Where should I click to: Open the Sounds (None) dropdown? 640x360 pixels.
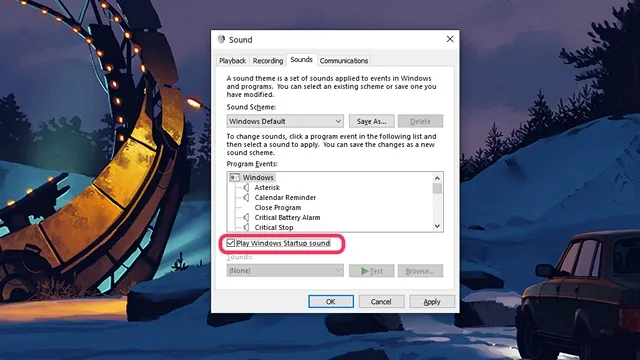(x=285, y=271)
